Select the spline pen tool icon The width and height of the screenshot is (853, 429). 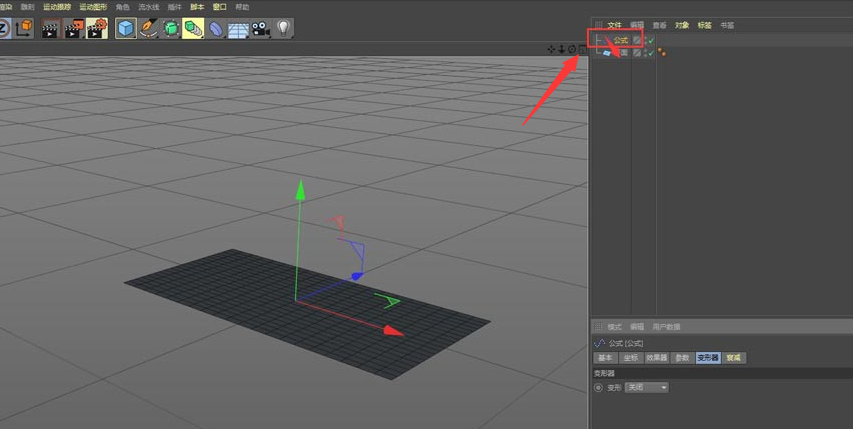tap(148, 28)
